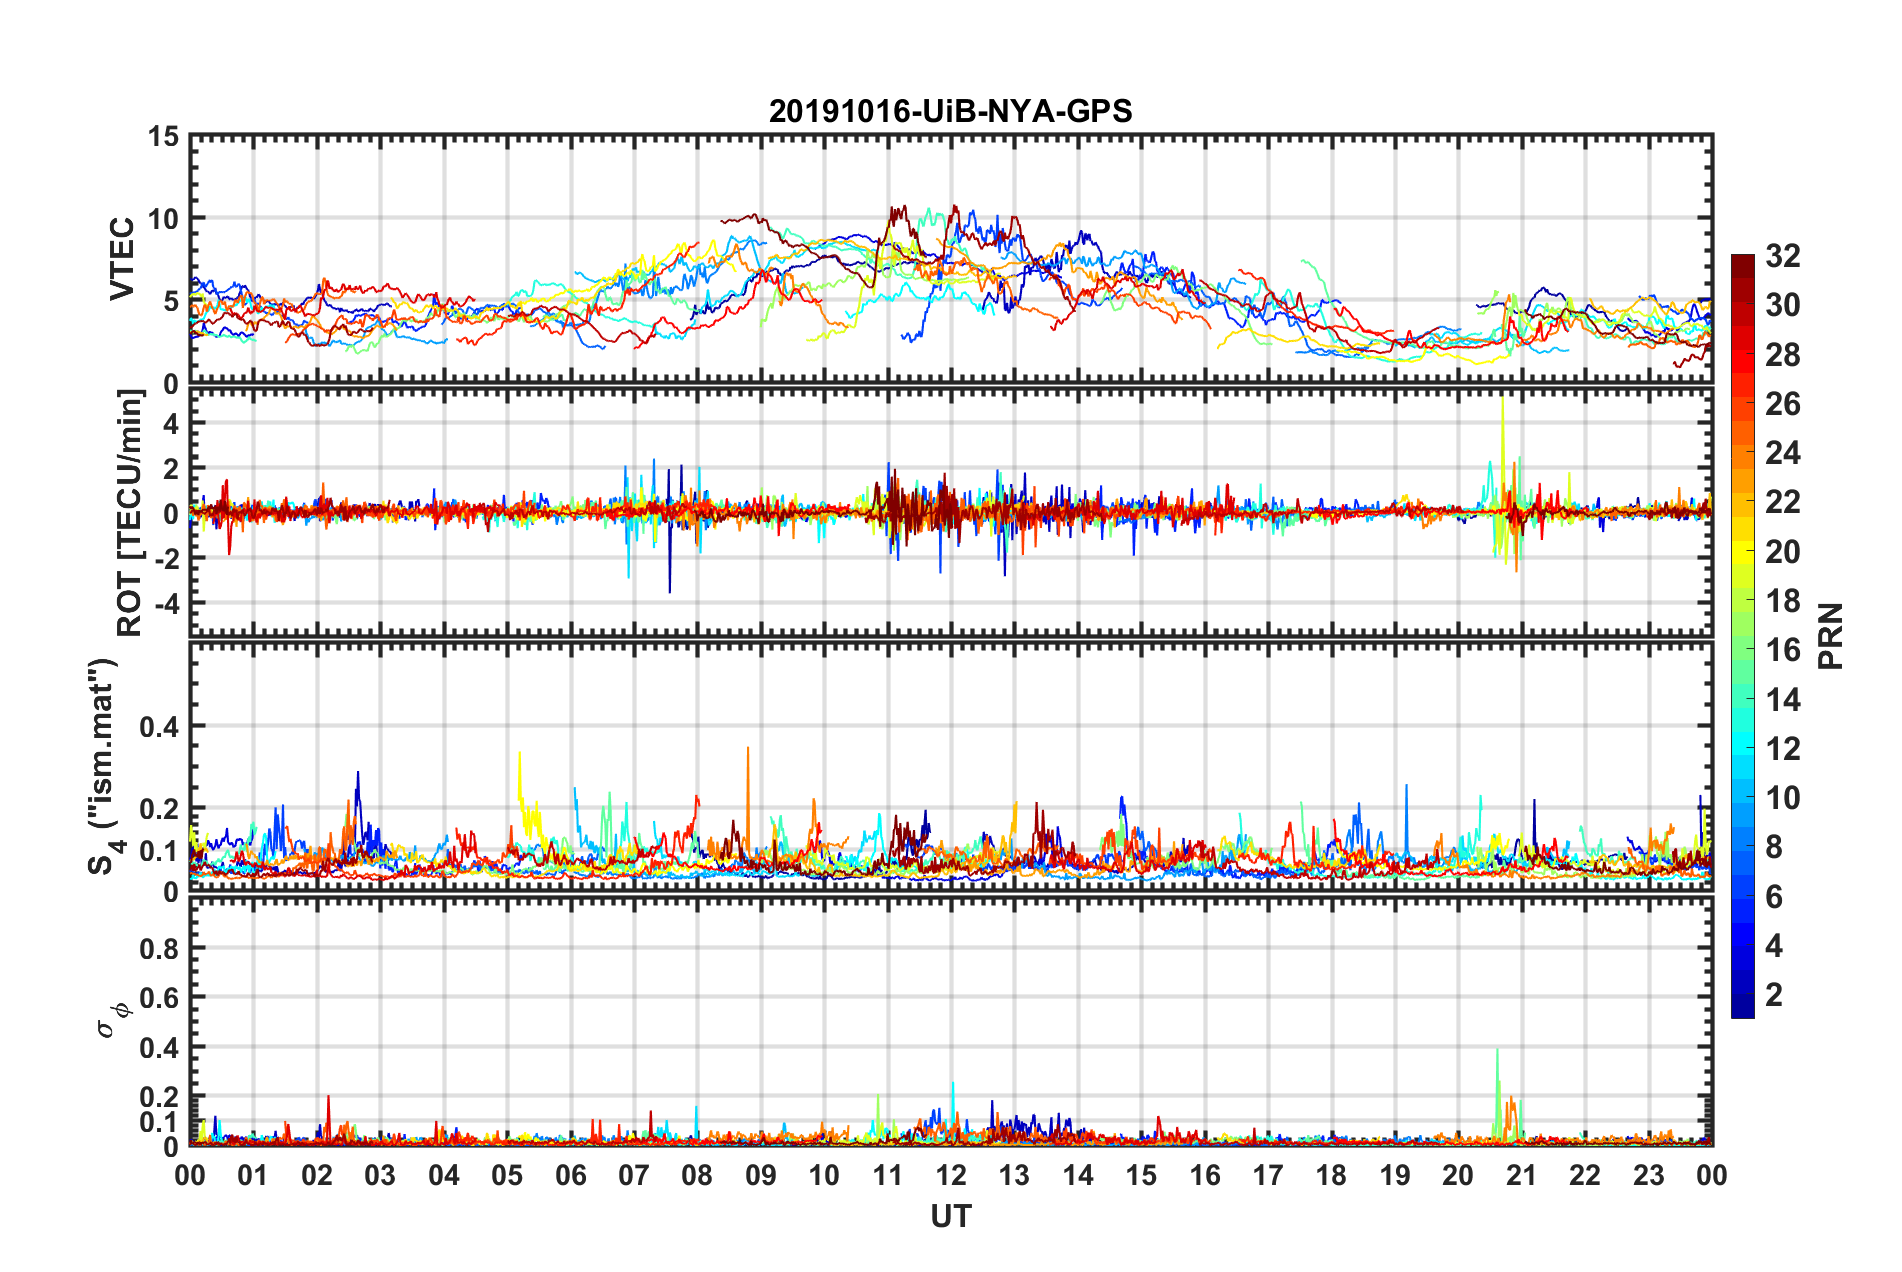Select the 17 hour tick on the UT axis
Screen dimensions: 1902x1272
point(1268,1175)
